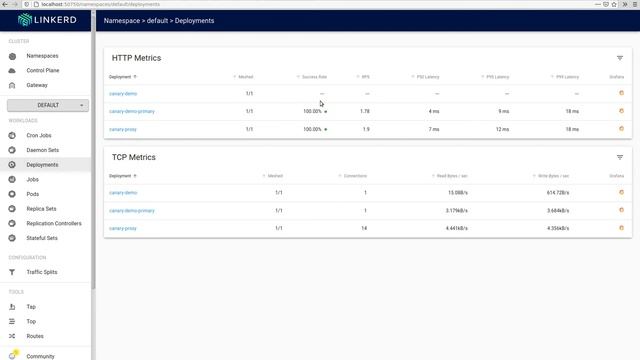Sort HTTP Metrics by P50 Latency

click(x=425, y=77)
